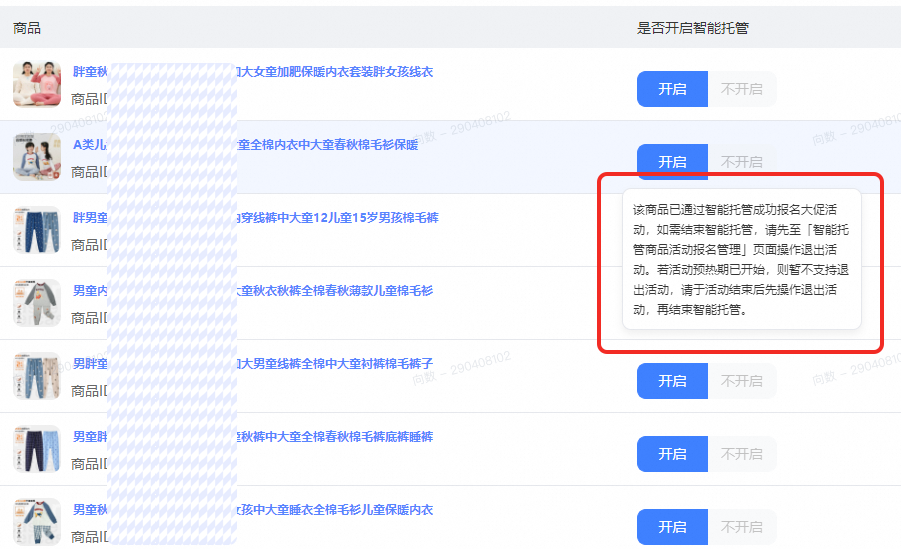
Task: Enable 开启 for 男胖童 大男童线裤 row
Action: [672, 381]
